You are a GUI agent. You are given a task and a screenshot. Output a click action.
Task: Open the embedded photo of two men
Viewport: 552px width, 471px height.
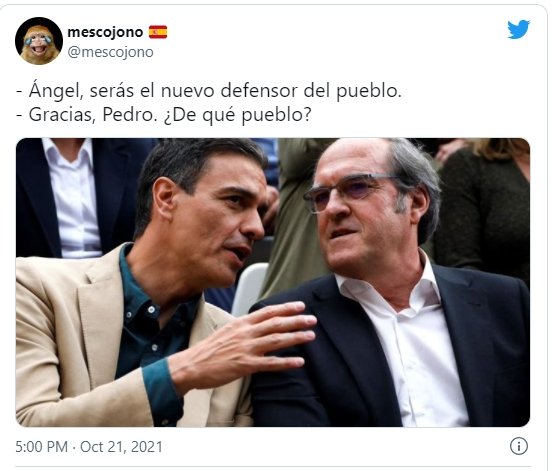coord(273,282)
